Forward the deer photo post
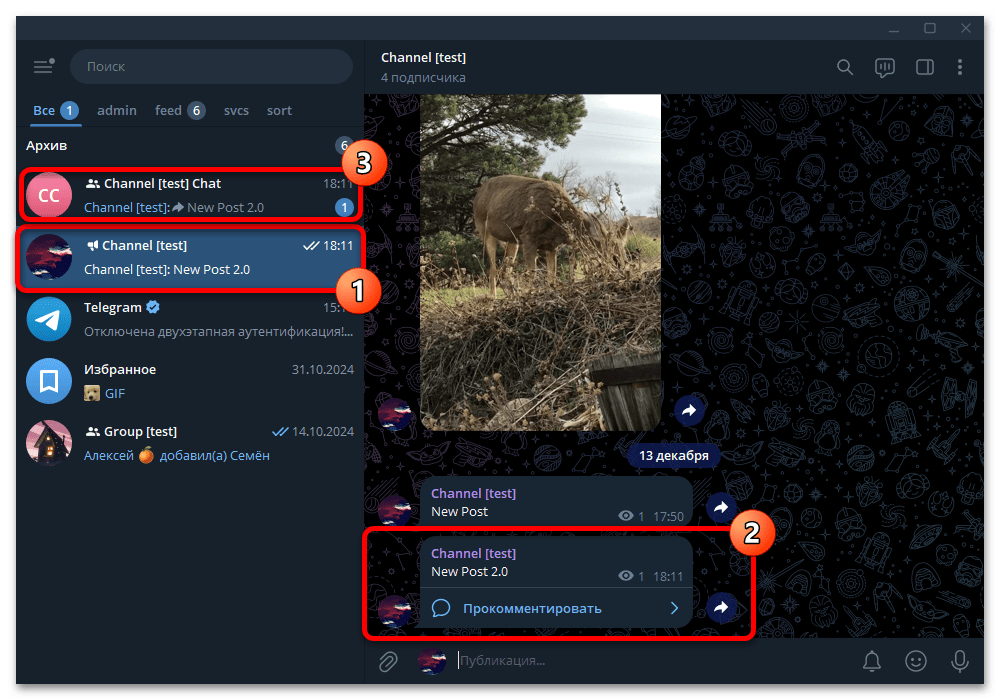The width and height of the screenshot is (1000, 700). tap(689, 411)
